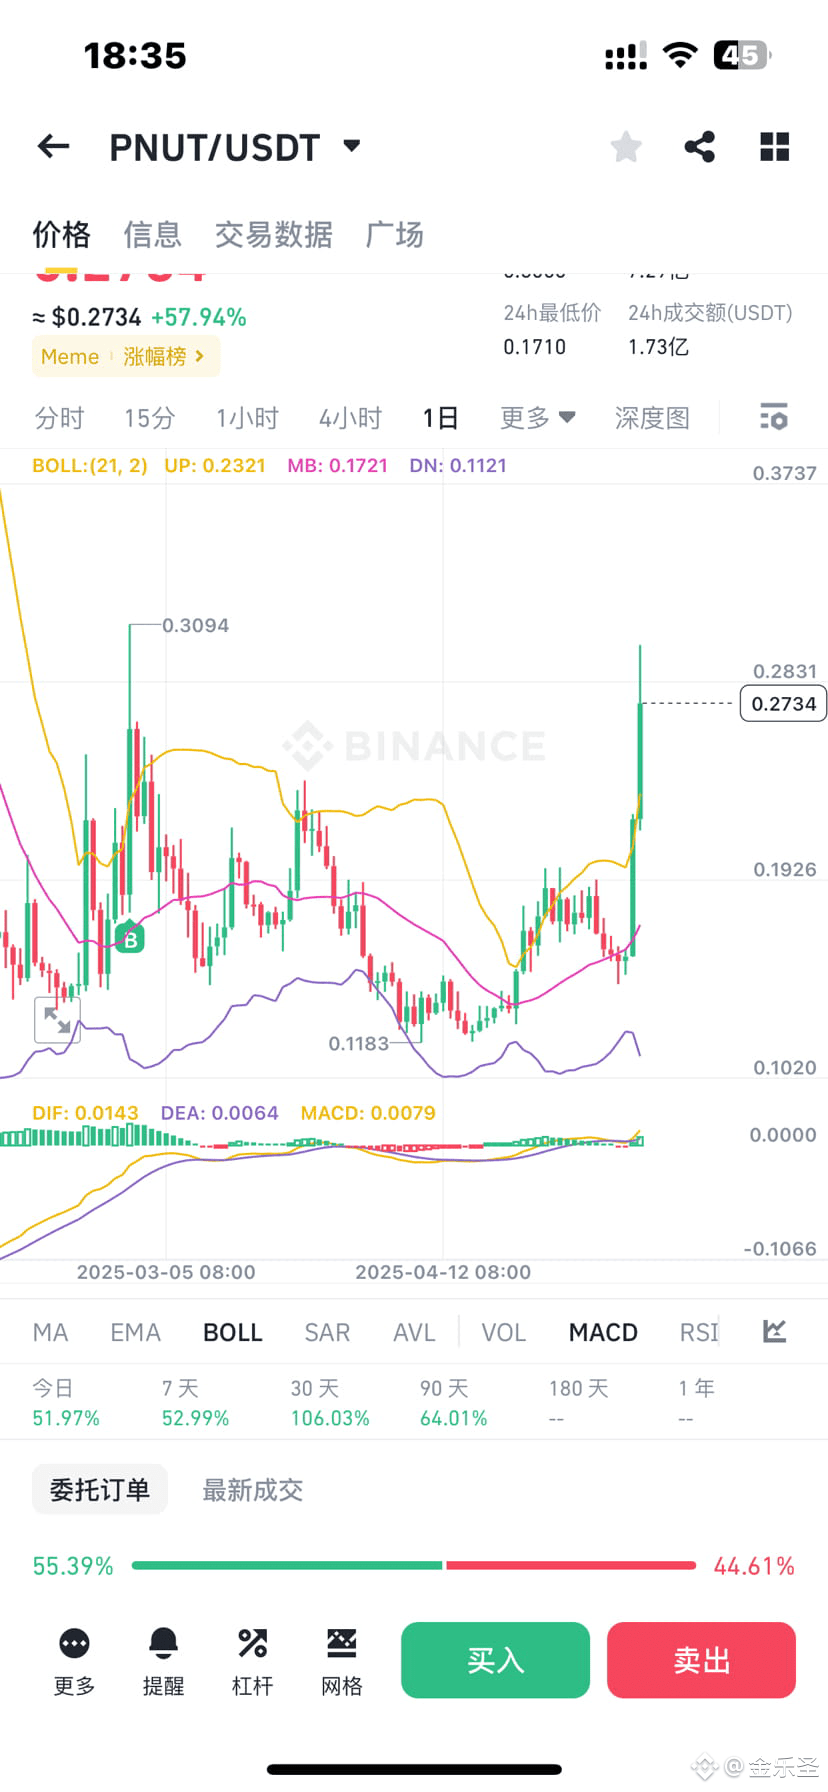Tap the 今日 51.97% change
Viewport: 828px width, 1792px height.
[x=66, y=1403]
